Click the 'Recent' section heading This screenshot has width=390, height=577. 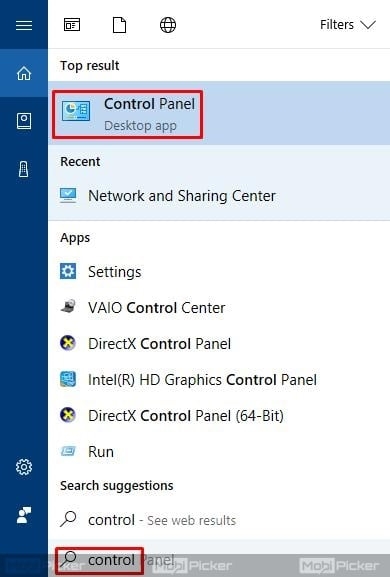click(x=80, y=162)
